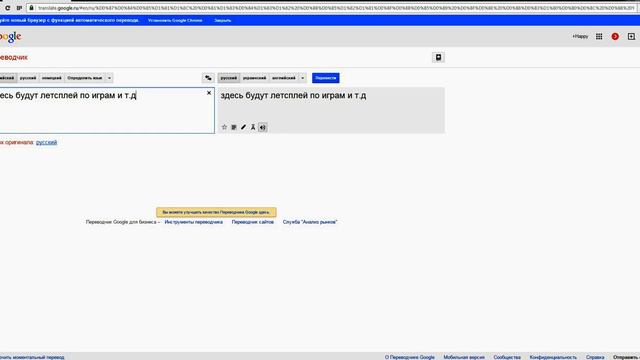Screen dimensions: 640x360
Task: Choose русский as target language tab
Action: tap(229, 78)
